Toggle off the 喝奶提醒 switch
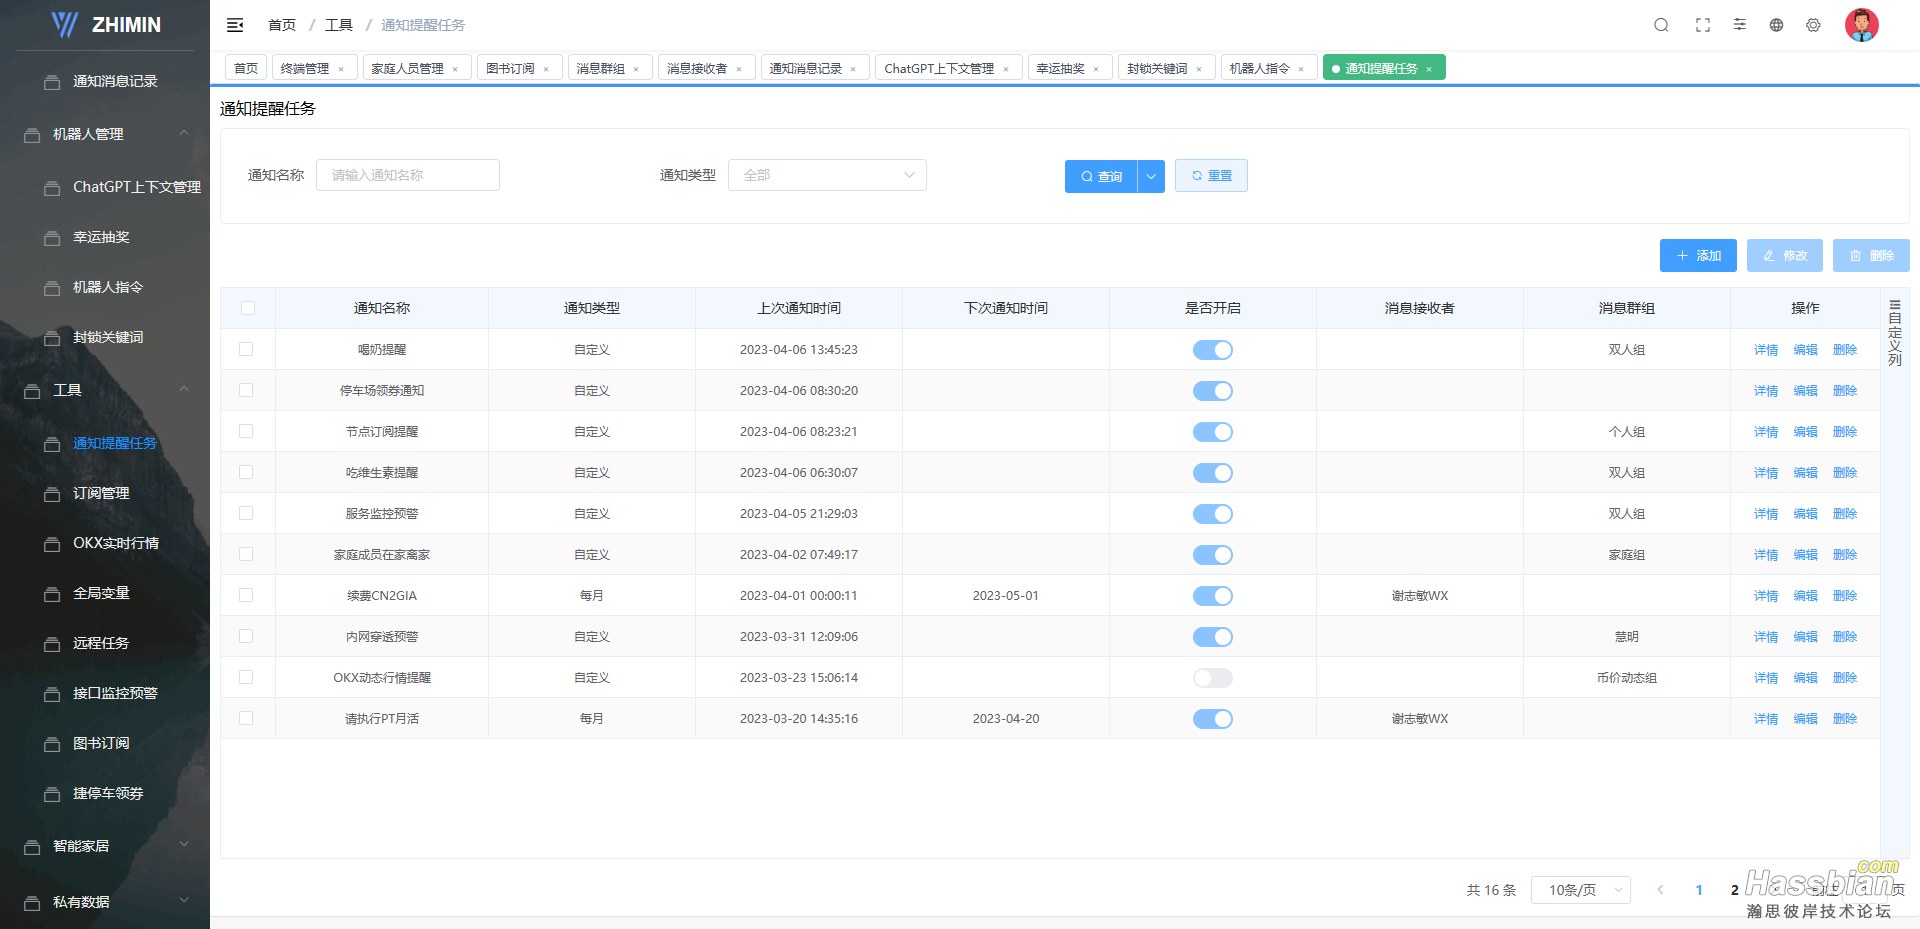The image size is (1920, 929). click(1212, 350)
